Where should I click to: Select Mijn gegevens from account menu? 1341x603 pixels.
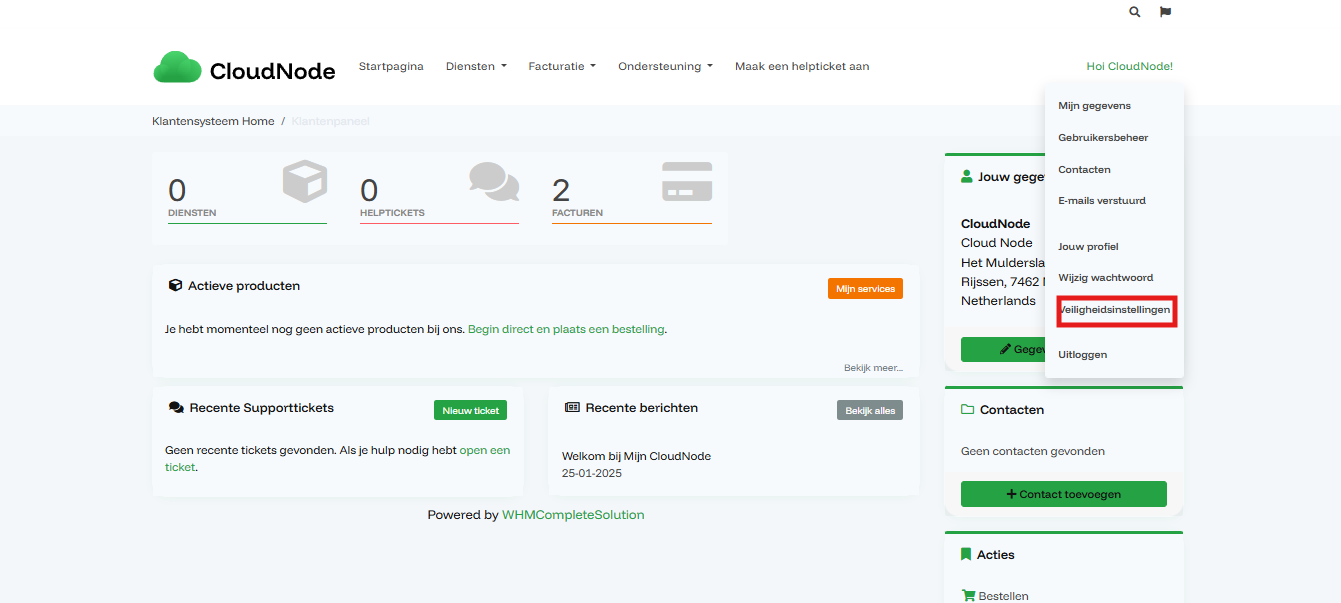[1094, 106]
